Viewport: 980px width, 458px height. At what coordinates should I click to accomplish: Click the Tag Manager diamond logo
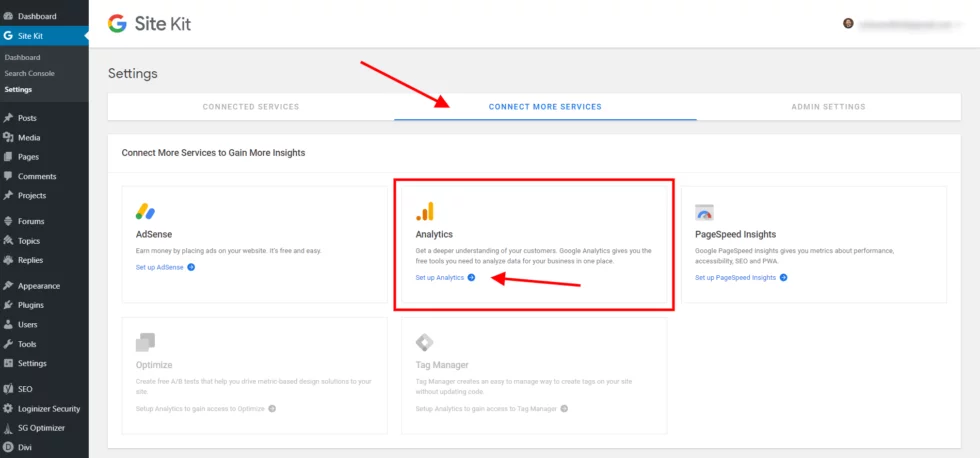click(x=425, y=342)
